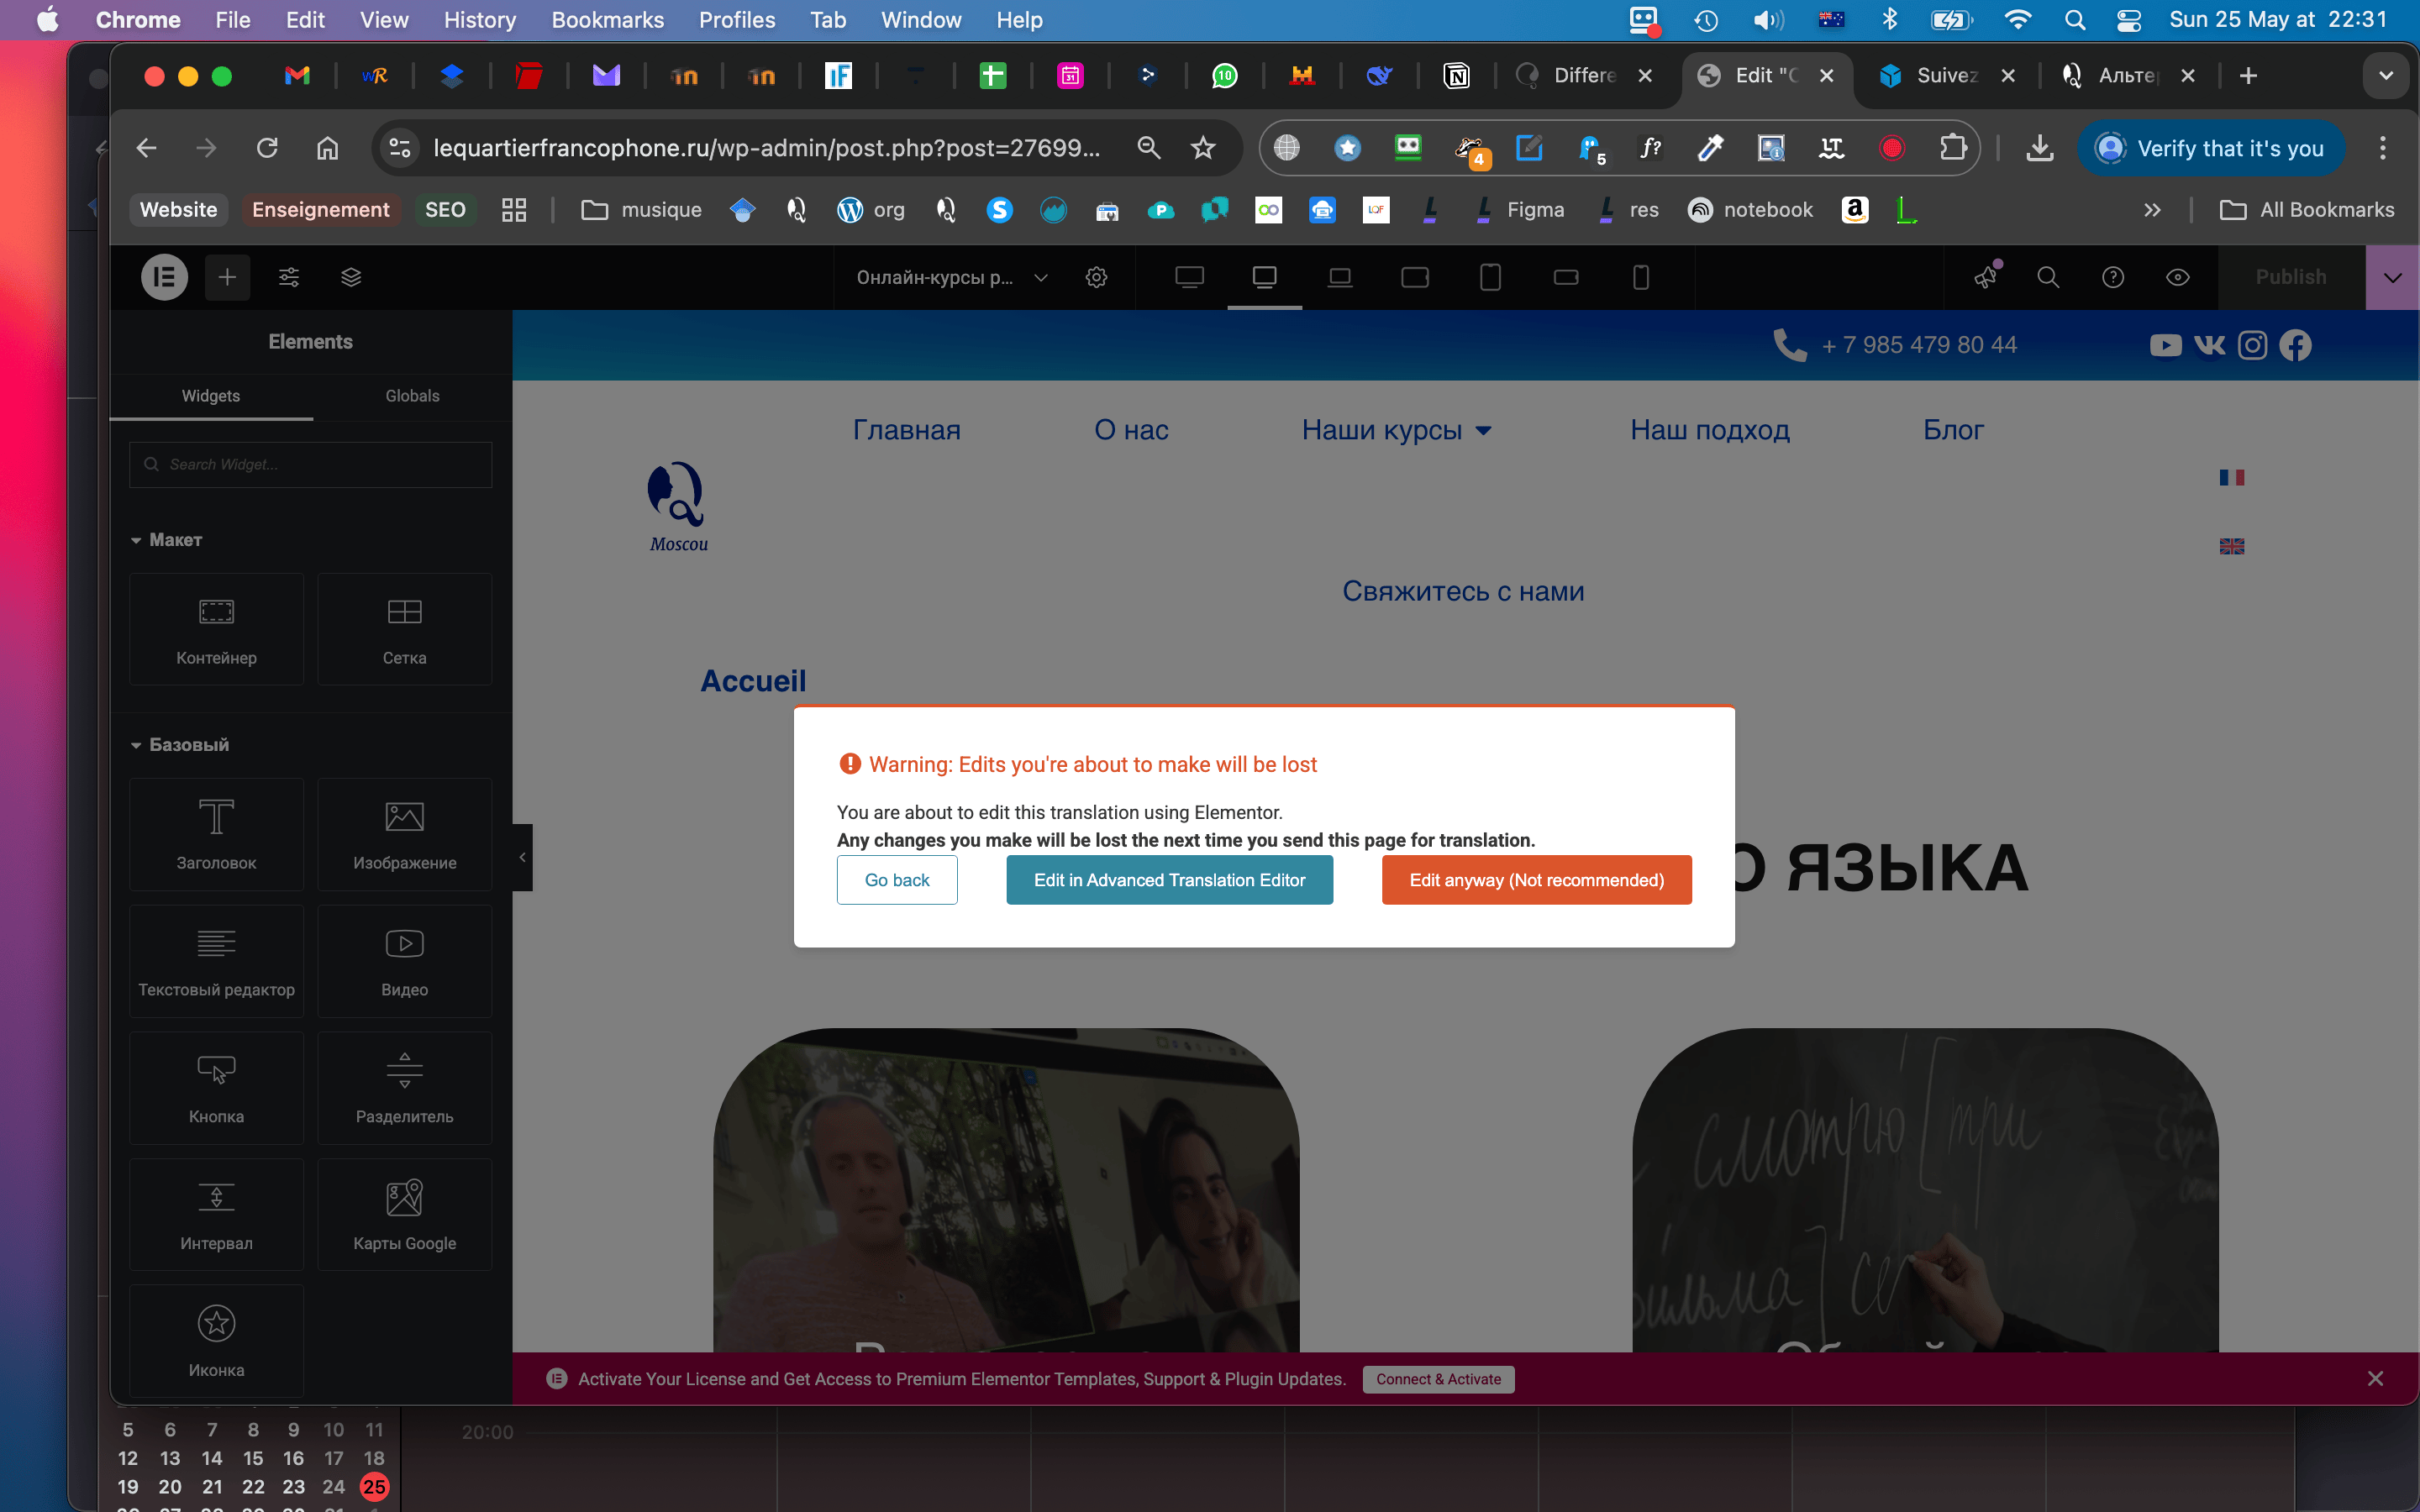Click the Publish button
The image size is (2420, 1512).
(2291, 277)
